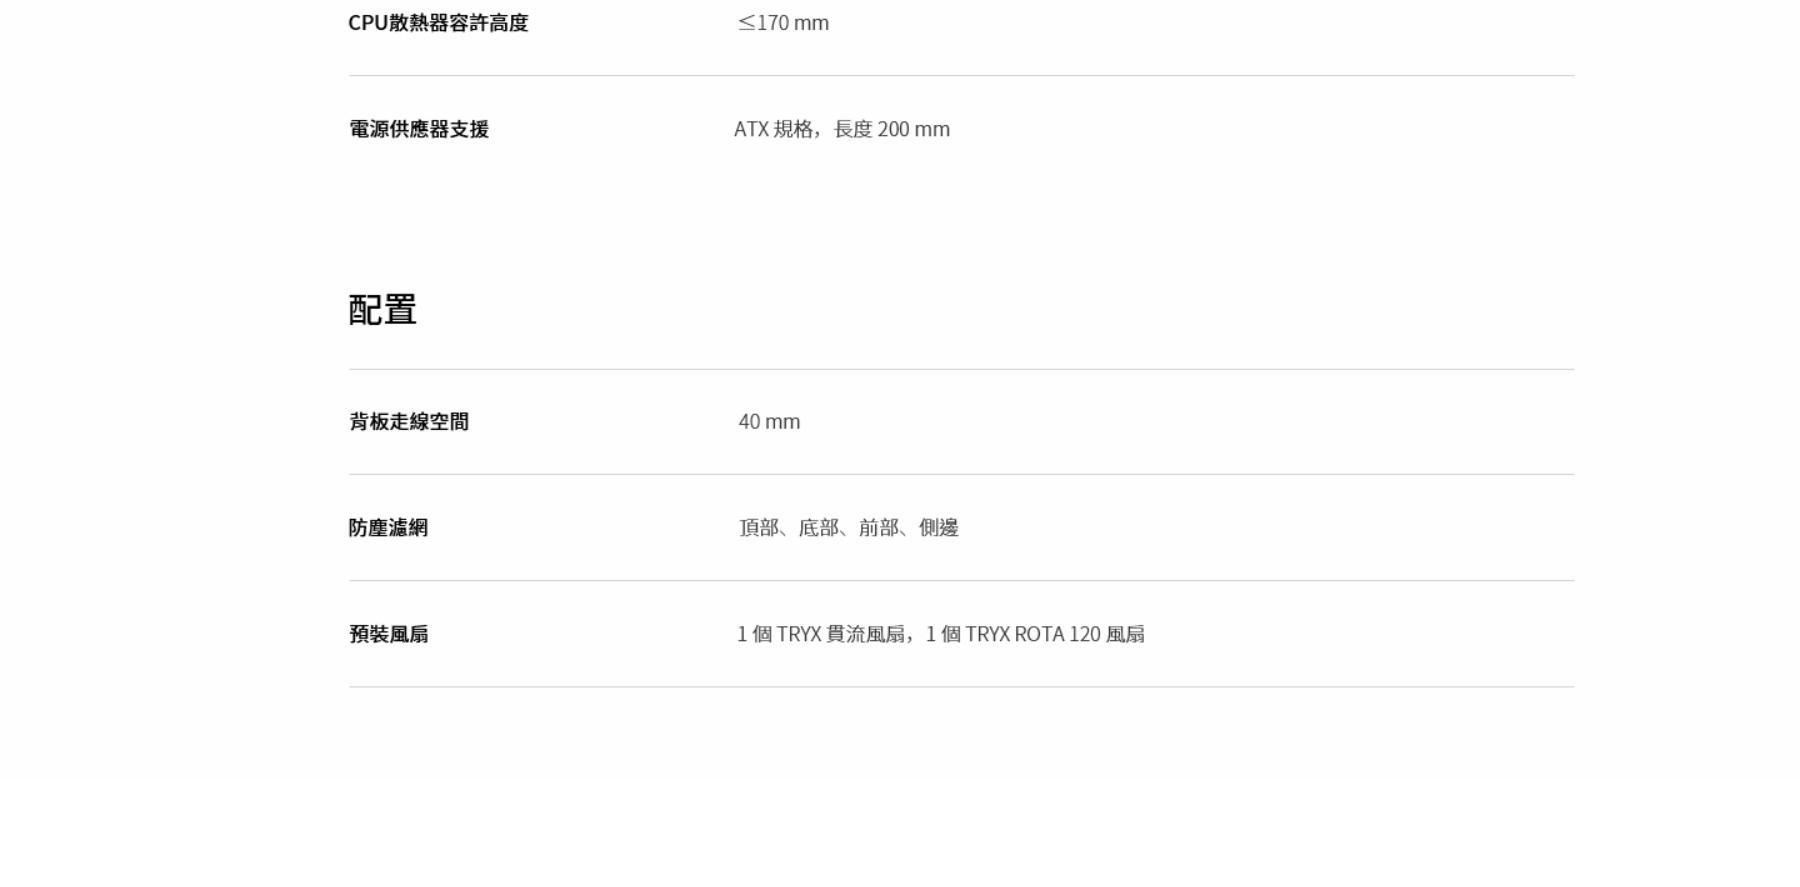Click the word 前部 in dust filter row
The height and width of the screenshot is (887, 1800).
(x=878, y=528)
